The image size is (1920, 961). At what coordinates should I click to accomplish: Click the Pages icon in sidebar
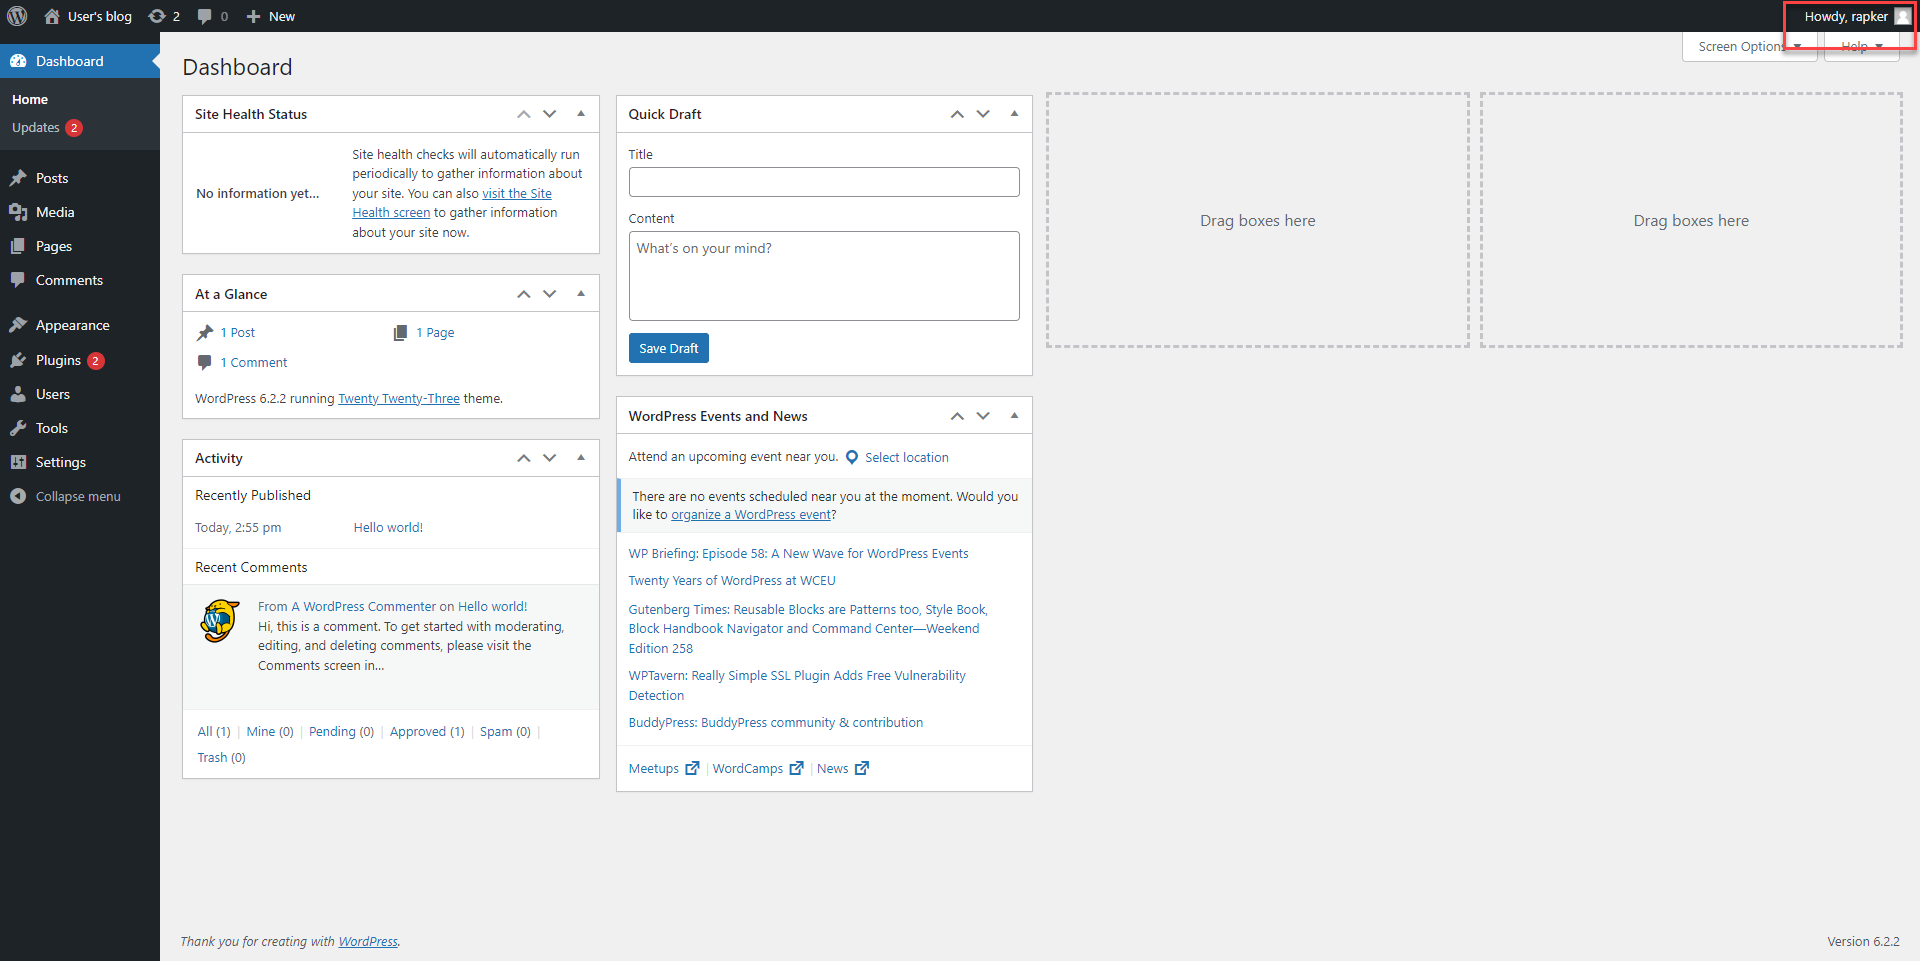point(18,246)
